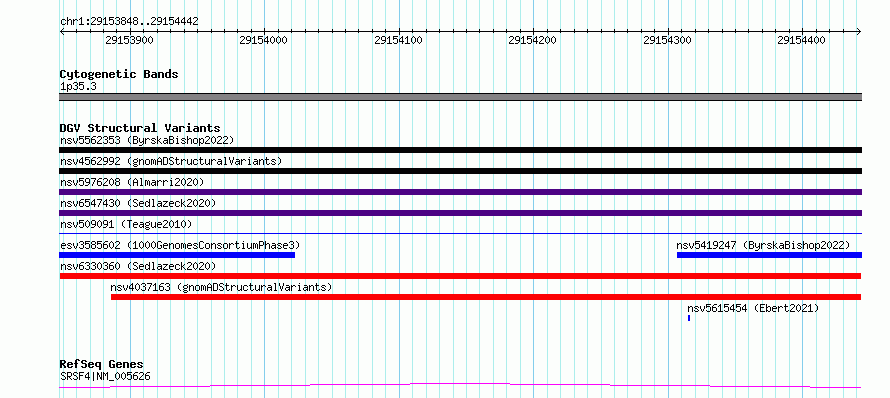The width and height of the screenshot is (890, 398).
Task: Open the nsv5419247 (ByrskaBishop2022) blue bar
Action: (769, 255)
